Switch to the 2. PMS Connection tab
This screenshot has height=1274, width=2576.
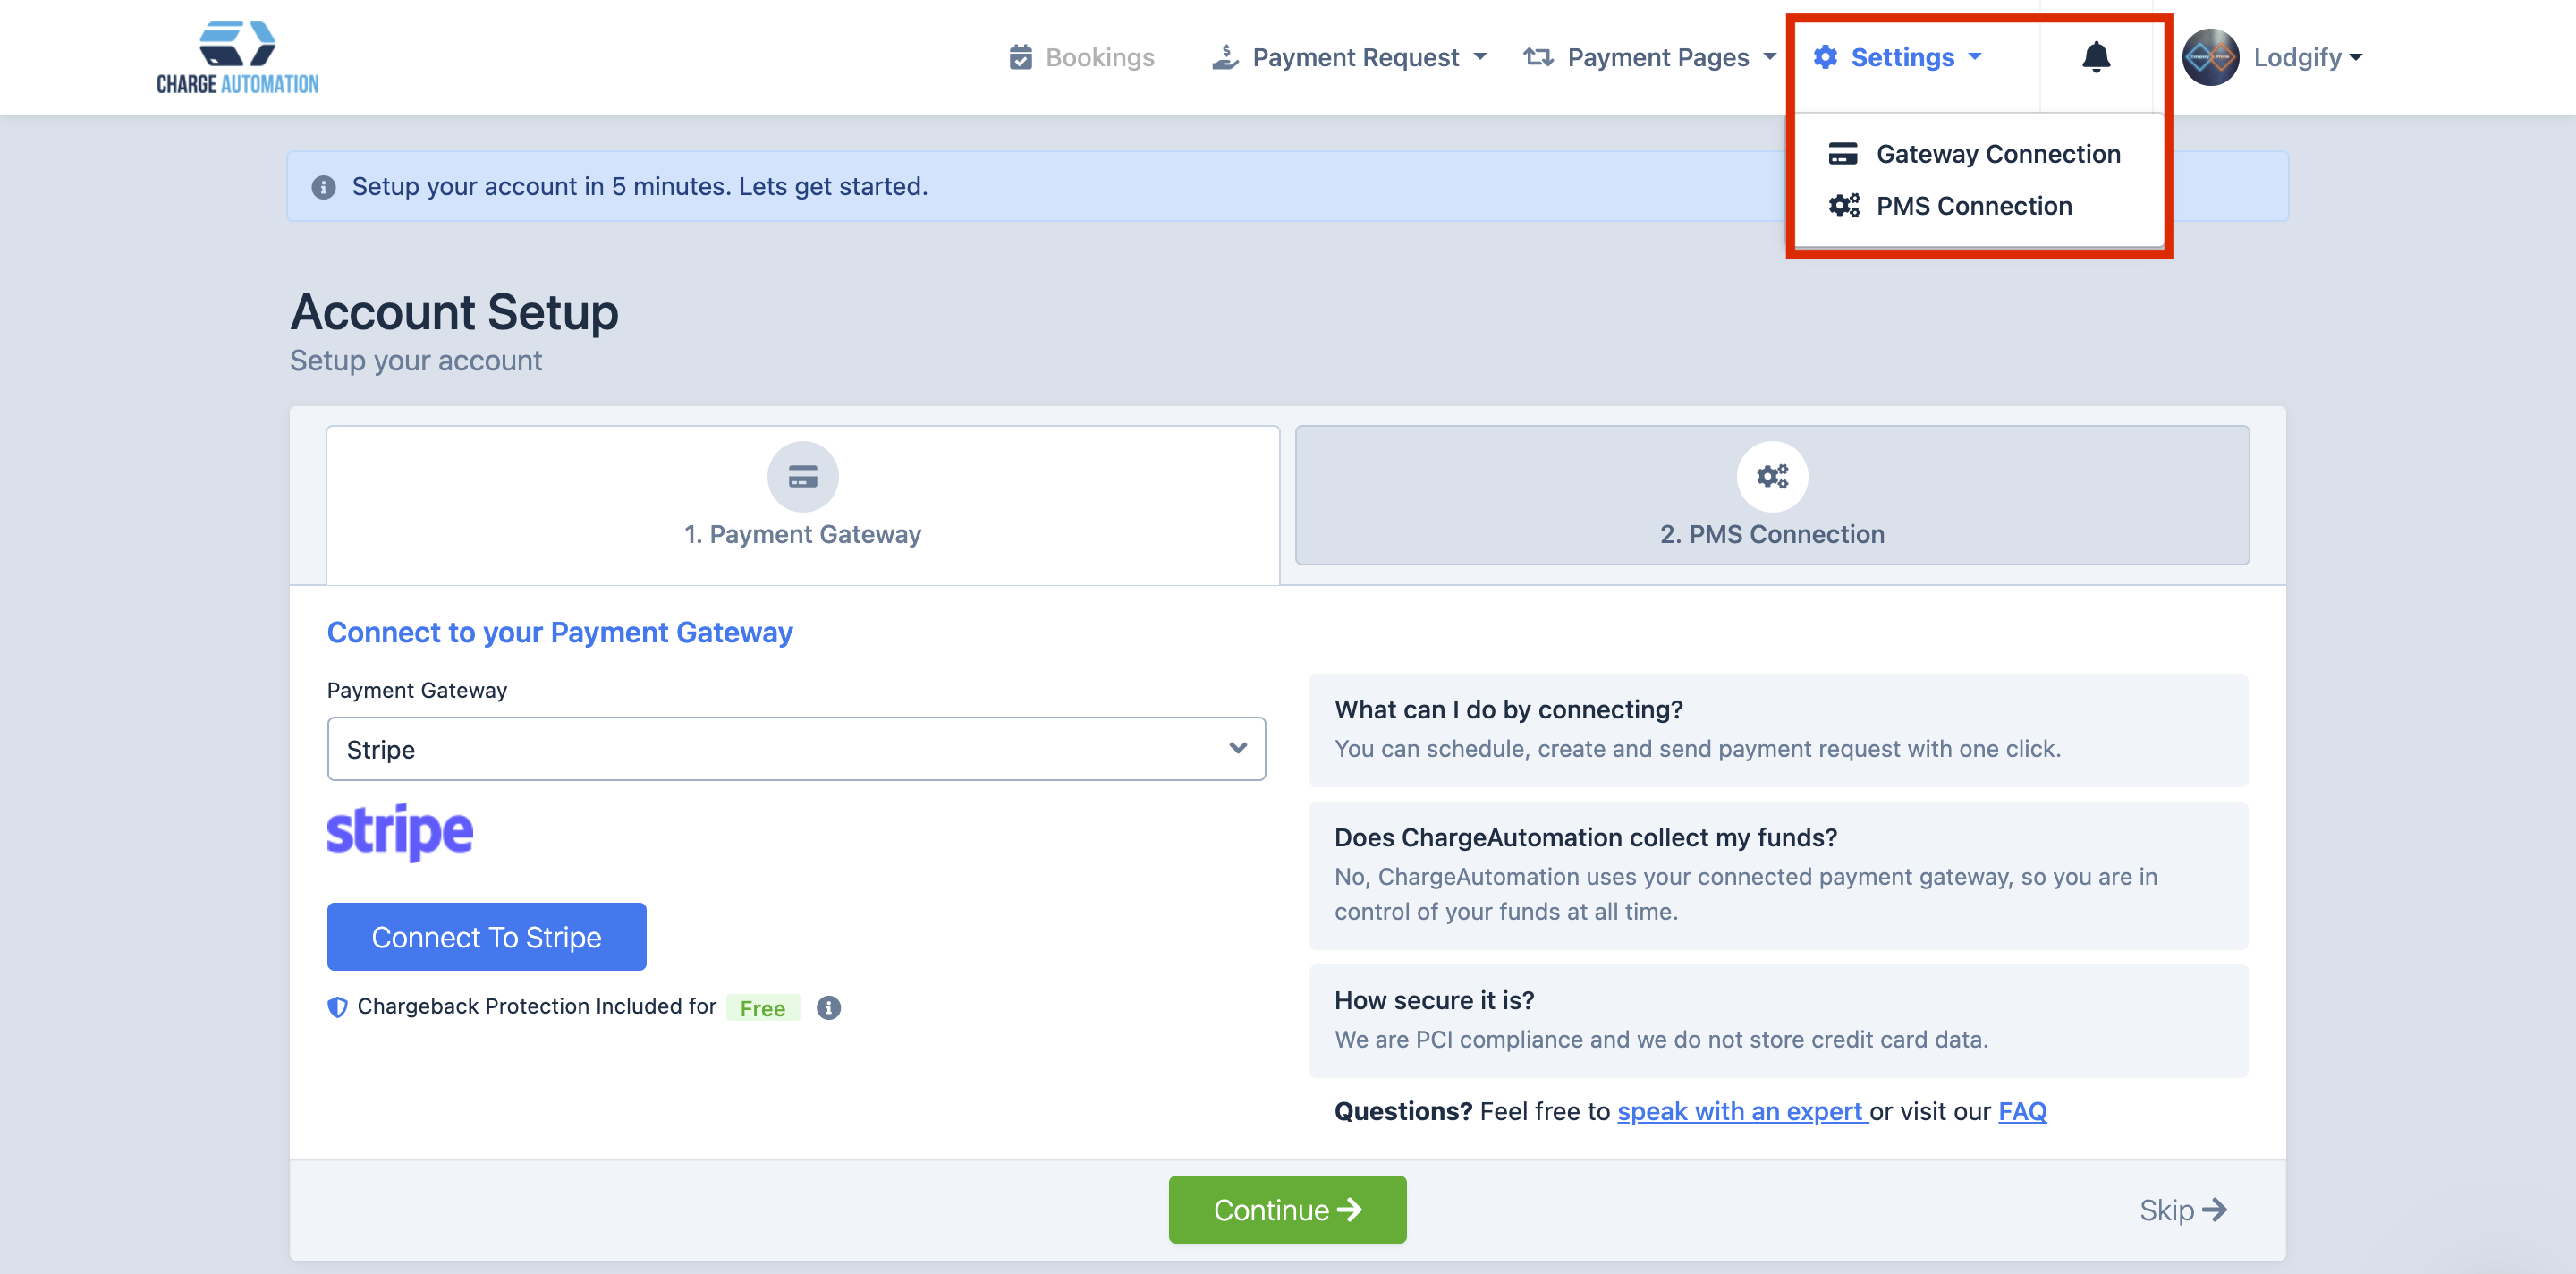pos(1772,496)
